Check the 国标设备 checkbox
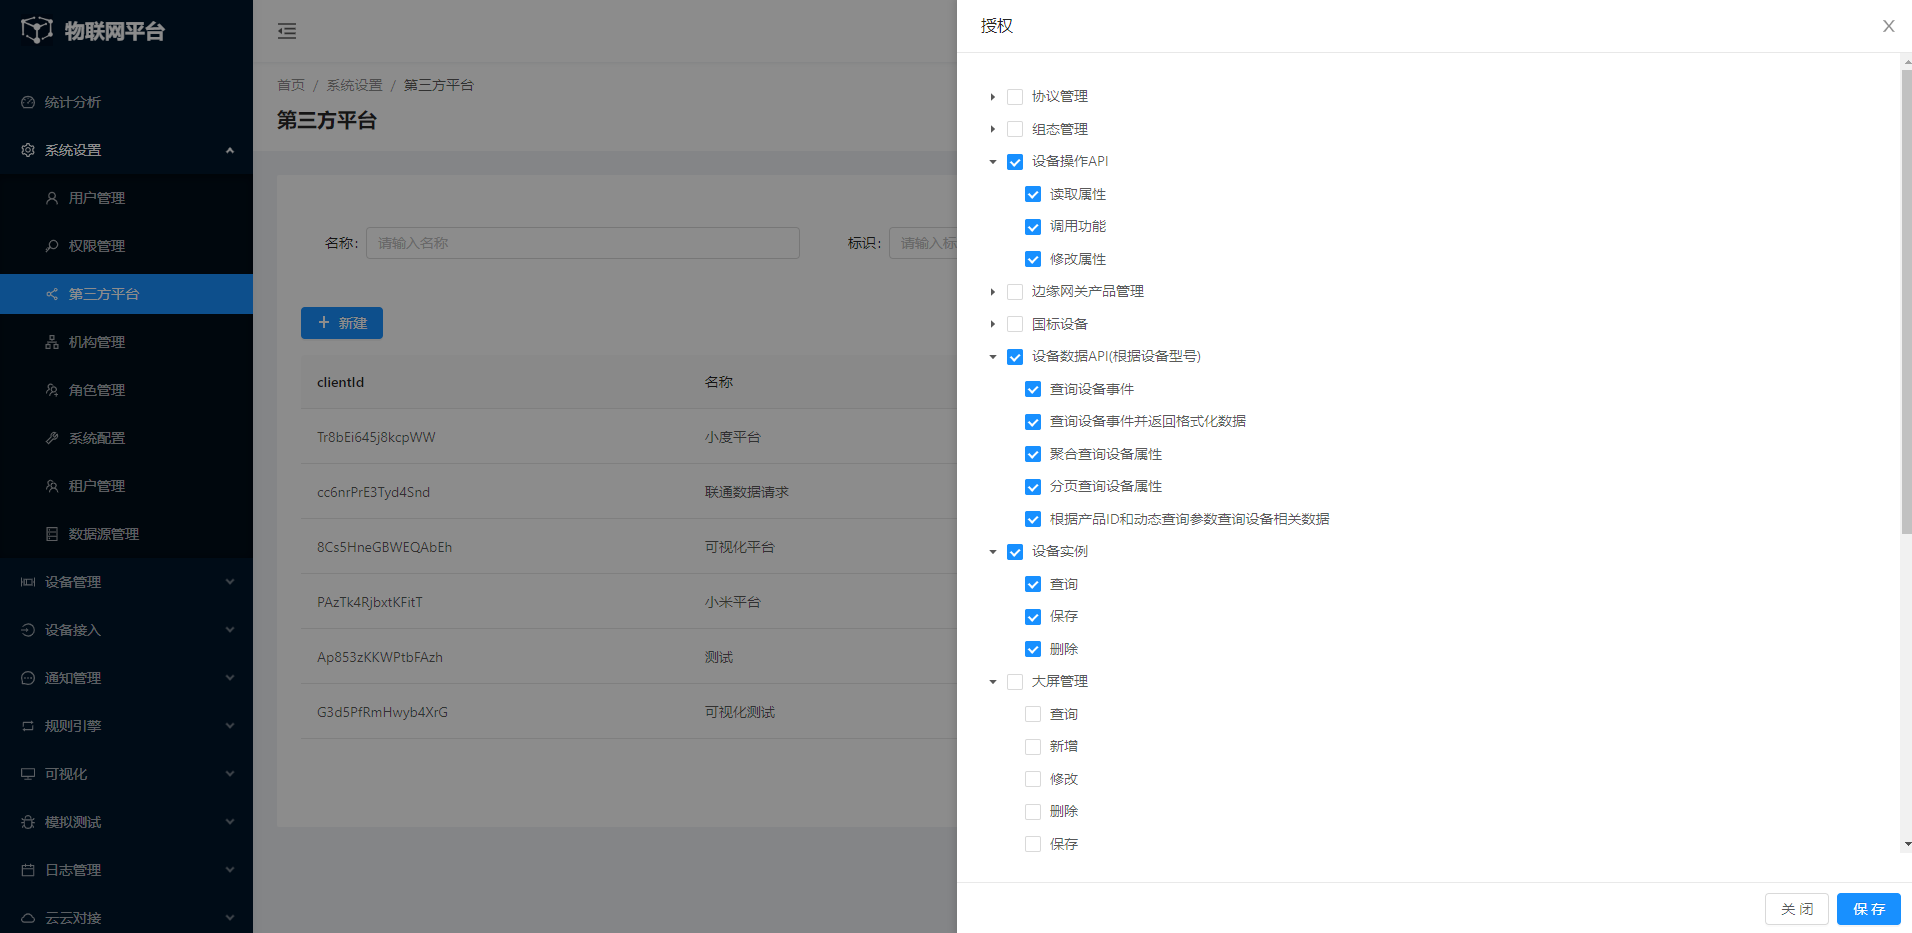The image size is (1912, 933). [1015, 324]
